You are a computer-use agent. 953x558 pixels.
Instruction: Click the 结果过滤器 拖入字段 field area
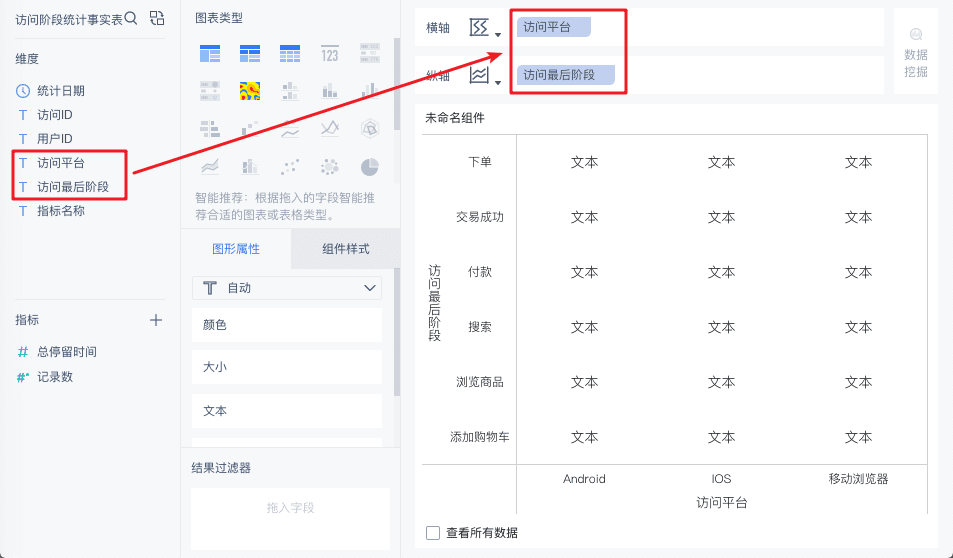tap(291, 518)
